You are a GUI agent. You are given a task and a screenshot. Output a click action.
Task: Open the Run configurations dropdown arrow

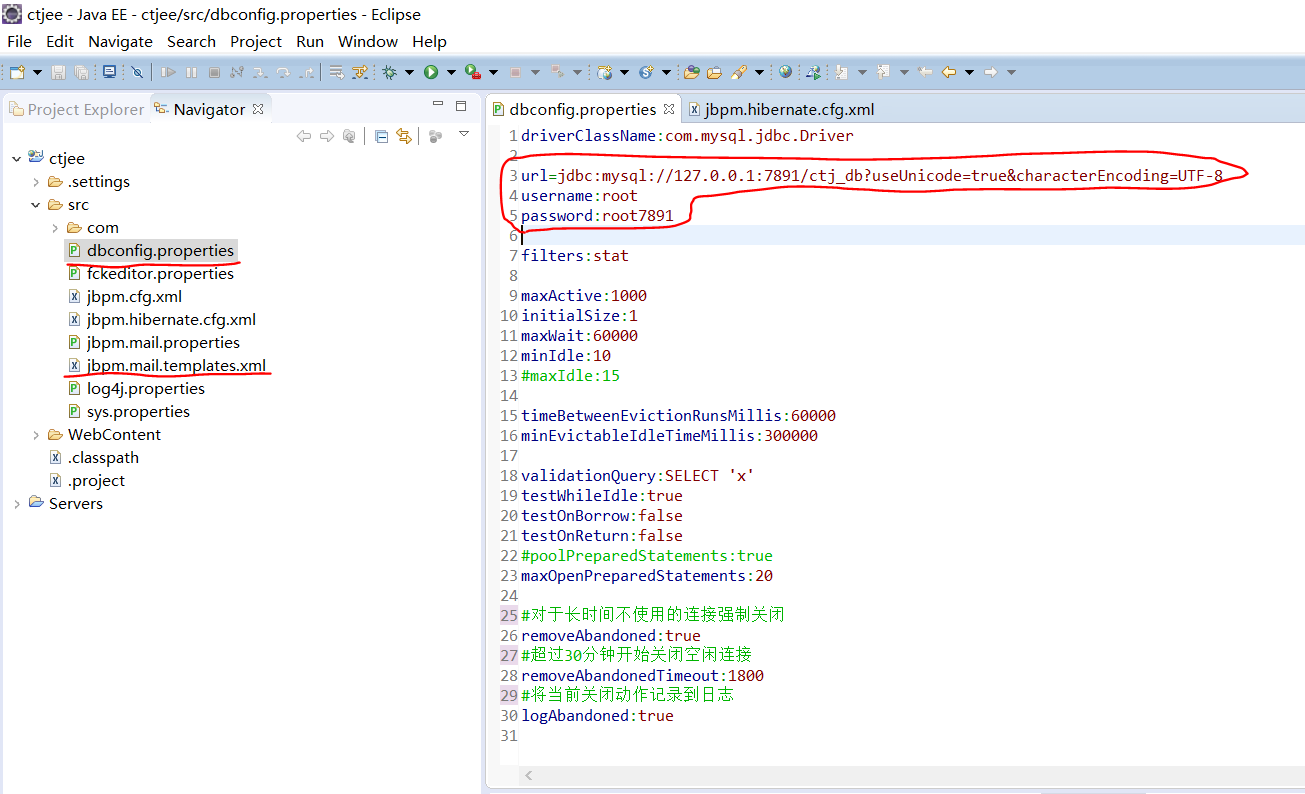tap(451, 72)
